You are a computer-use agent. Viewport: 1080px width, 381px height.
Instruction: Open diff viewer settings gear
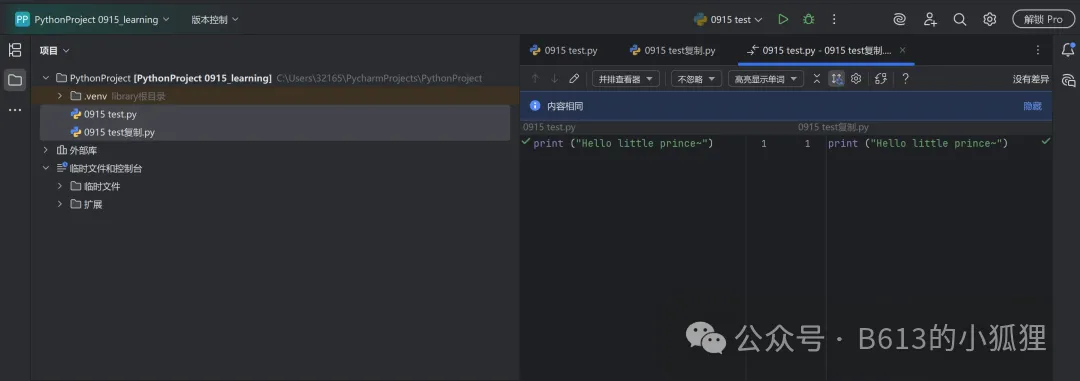pos(856,79)
